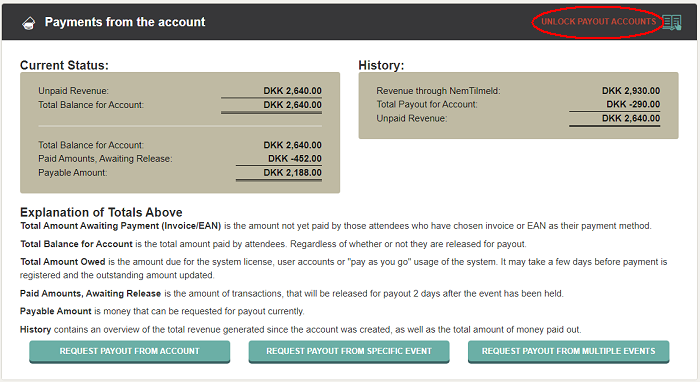Click the Explanation of Totals Above heading
Image resolution: width=700 pixels, height=382 pixels.
tap(101, 212)
